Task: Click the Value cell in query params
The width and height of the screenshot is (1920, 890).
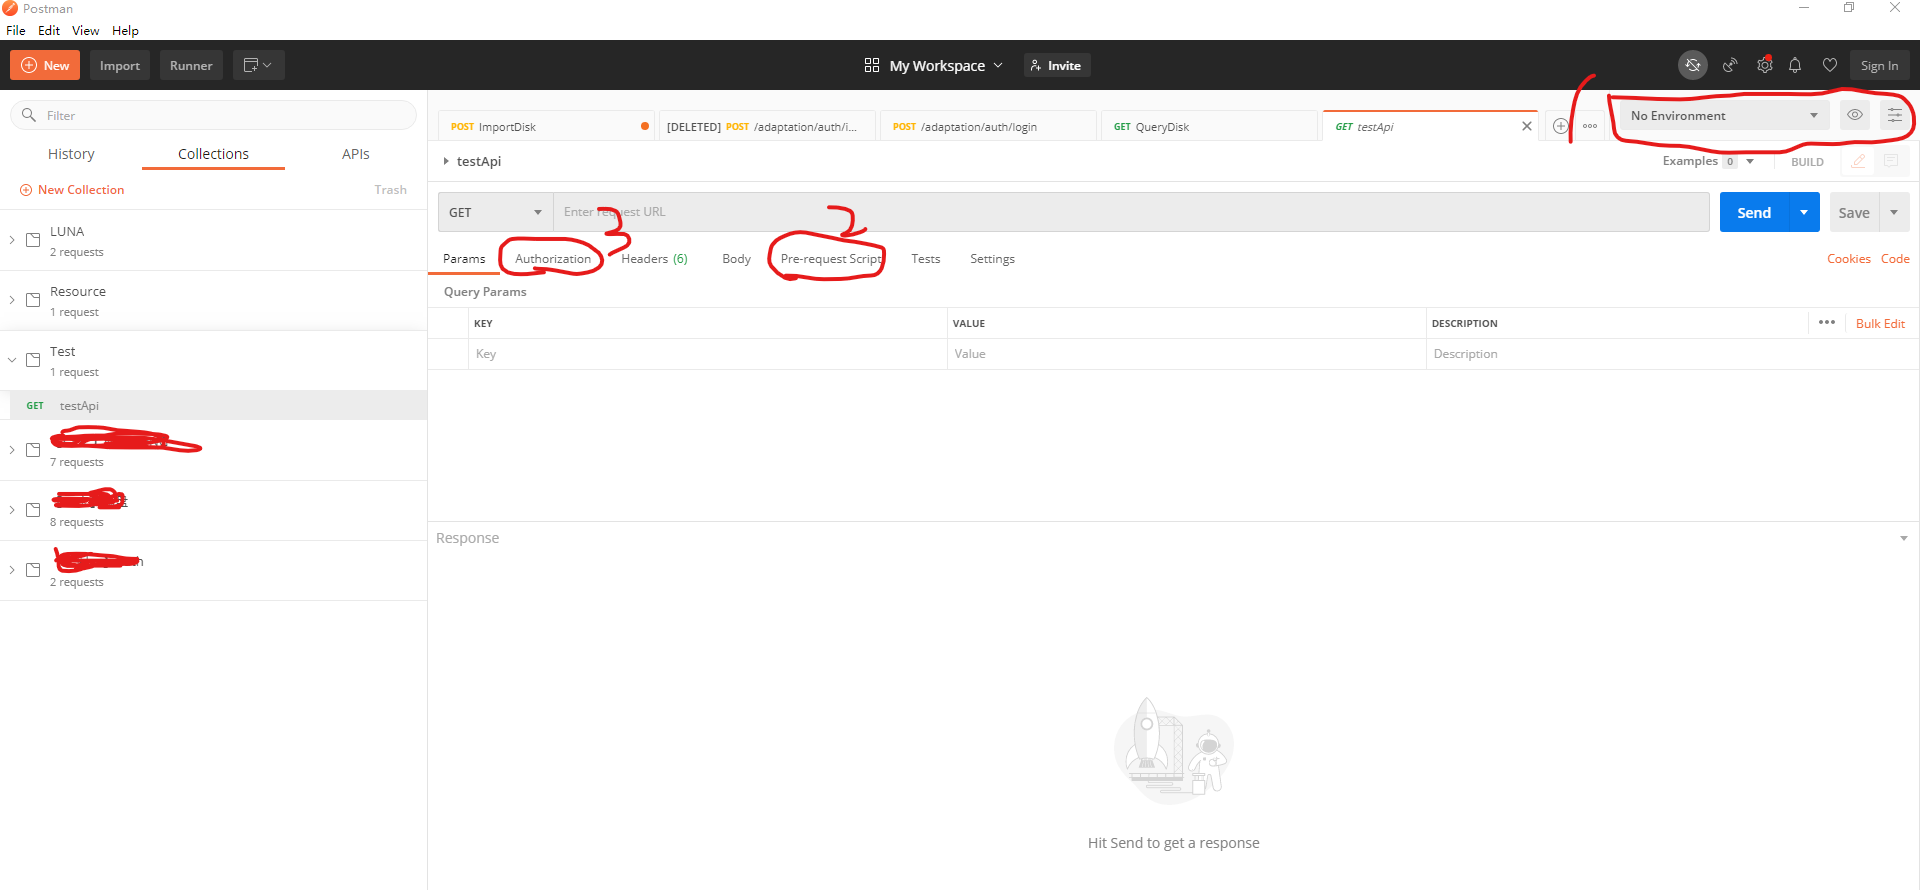Action: [1186, 354]
